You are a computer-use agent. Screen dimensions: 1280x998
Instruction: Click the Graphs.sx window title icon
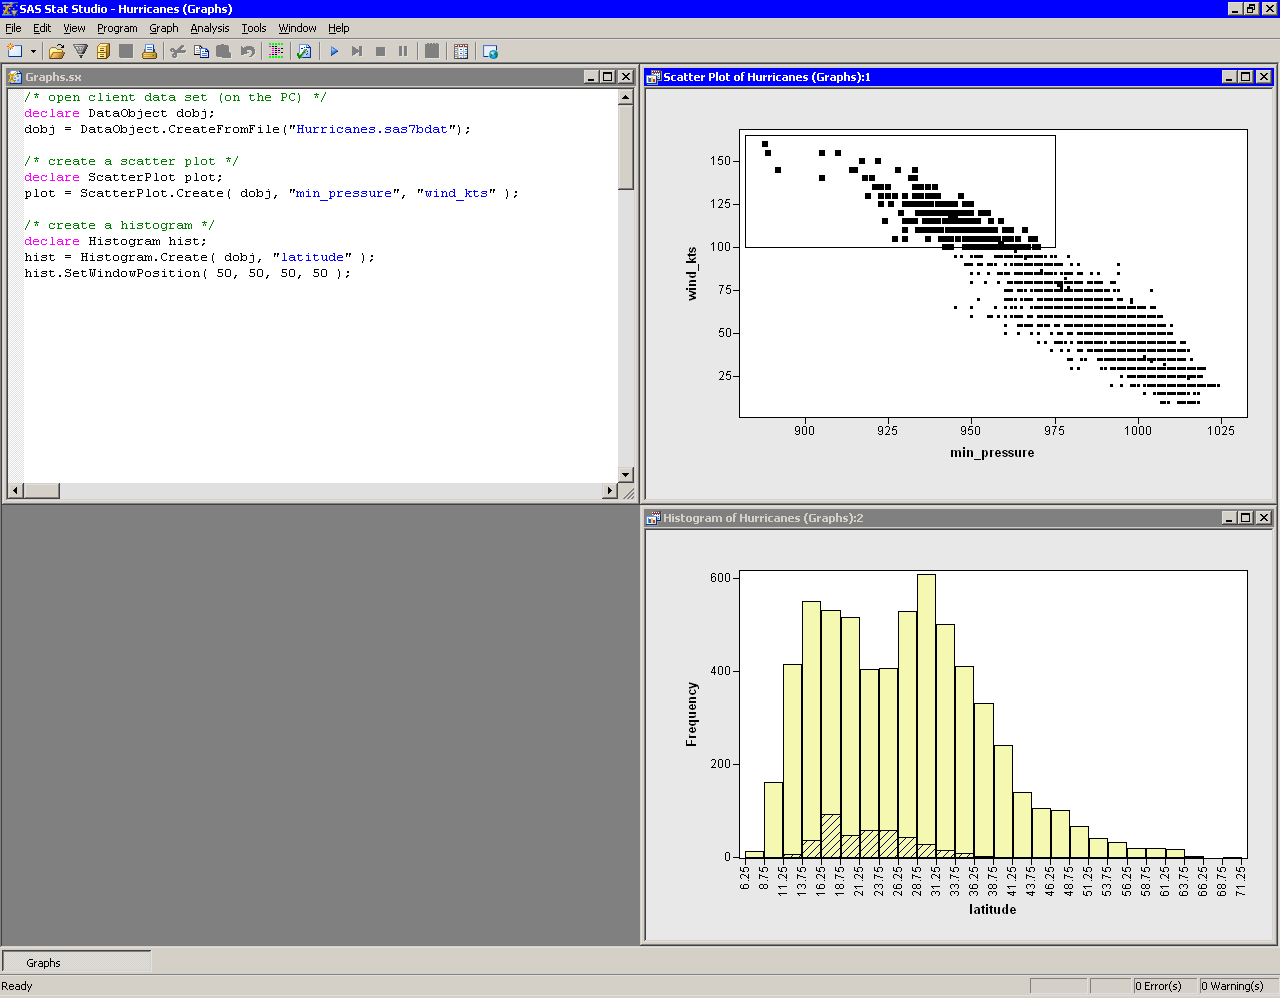(x=15, y=77)
